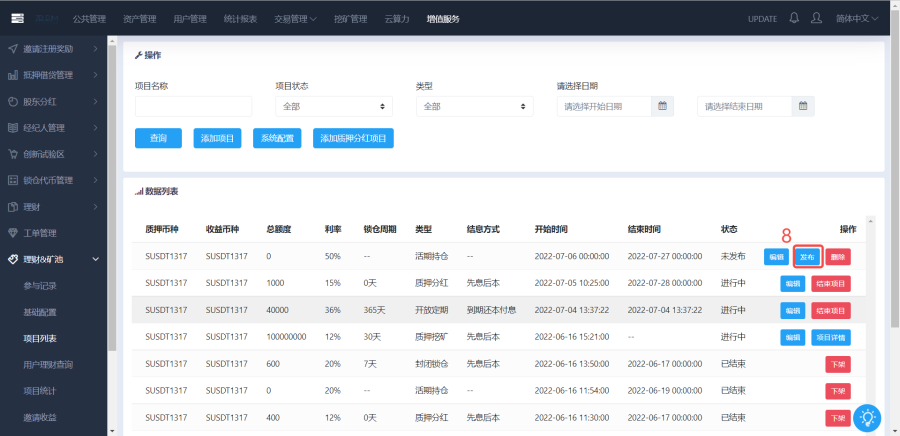This screenshot has height=436, width=900.
Task: Expand 抵押借贷管理 sidebar chevron
Action: [x=95, y=75]
